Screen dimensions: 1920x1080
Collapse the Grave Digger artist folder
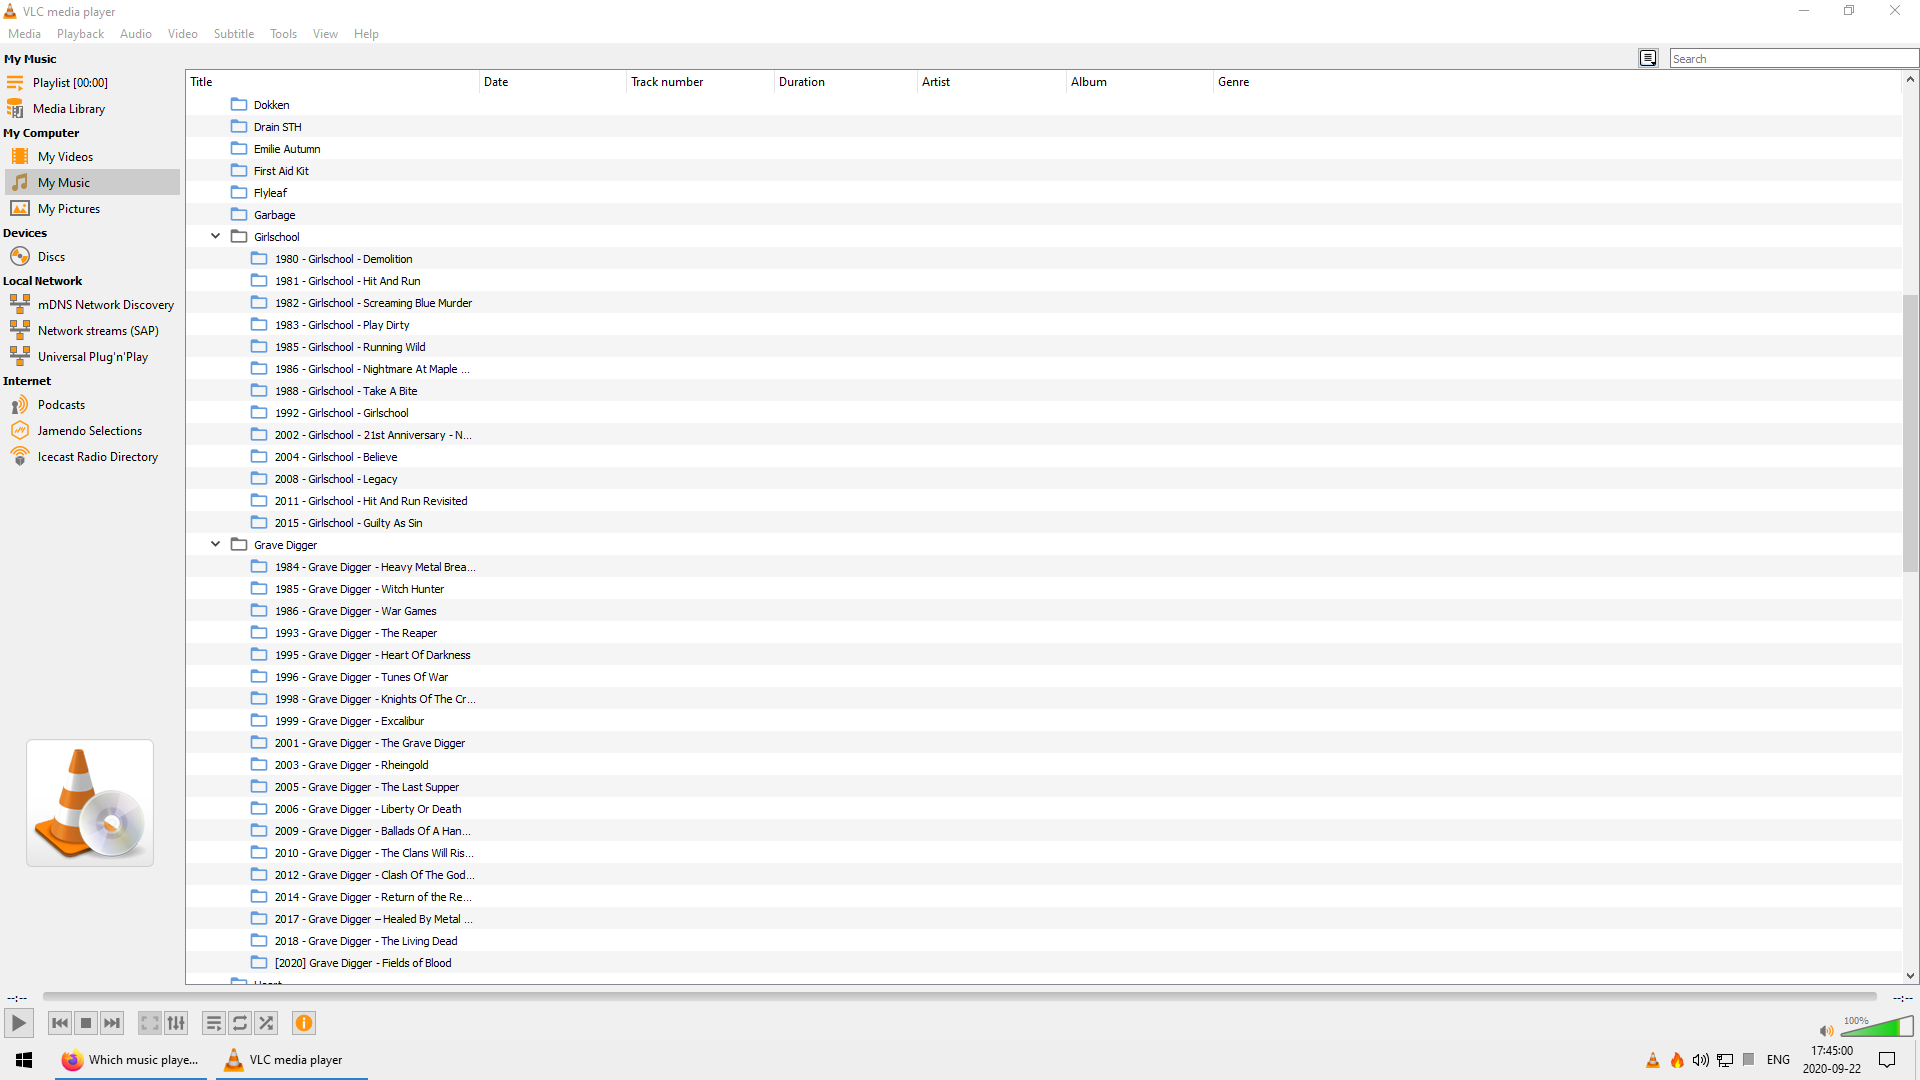215,545
